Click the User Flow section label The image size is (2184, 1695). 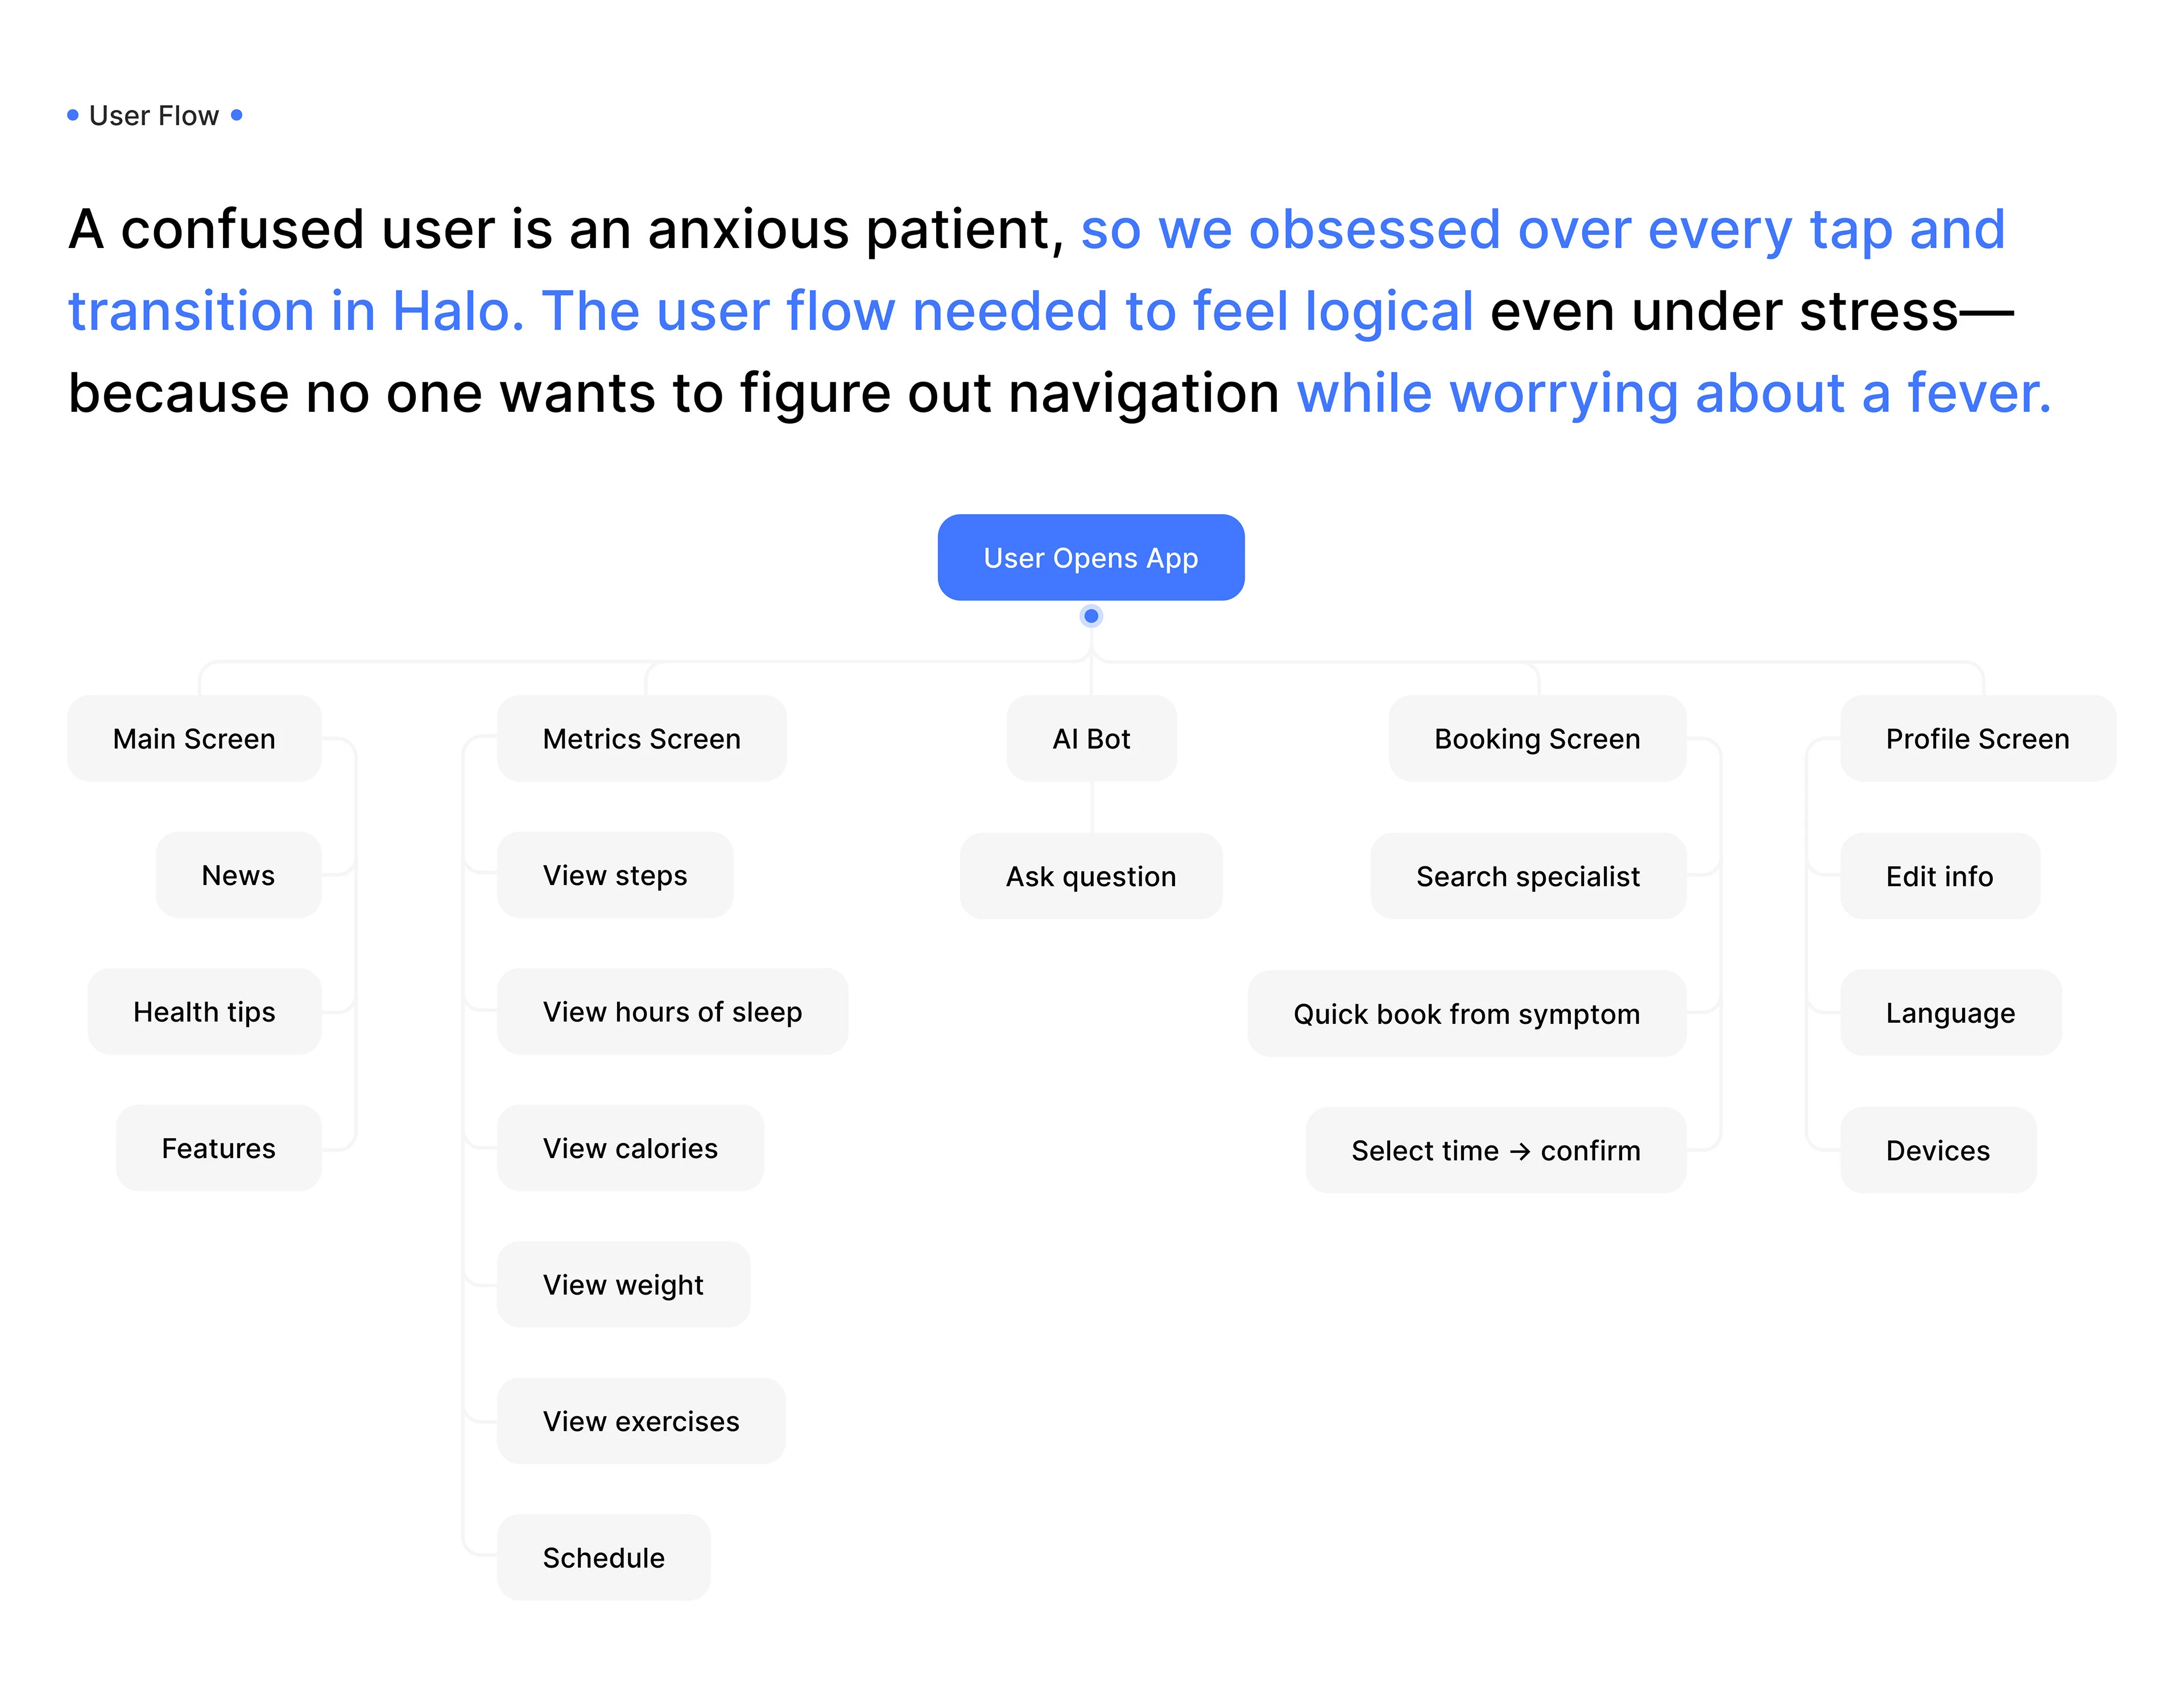pyautogui.click(x=154, y=116)
